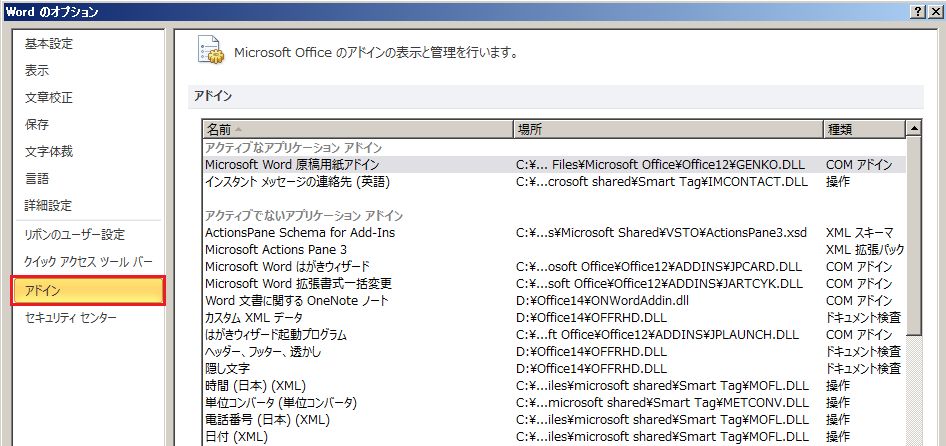Click the XML スキーマ type cell
Screen dimensions: 946x446
click(x=860, y=233)
